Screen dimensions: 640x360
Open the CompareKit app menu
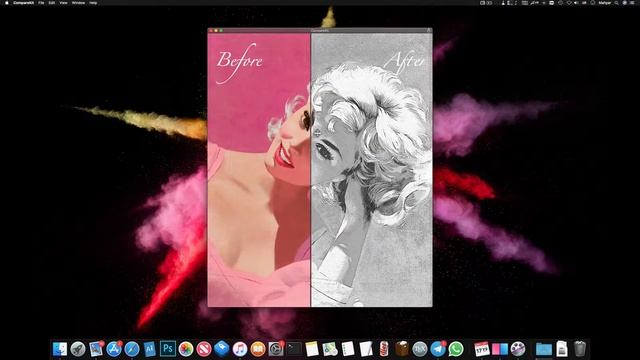23,3
